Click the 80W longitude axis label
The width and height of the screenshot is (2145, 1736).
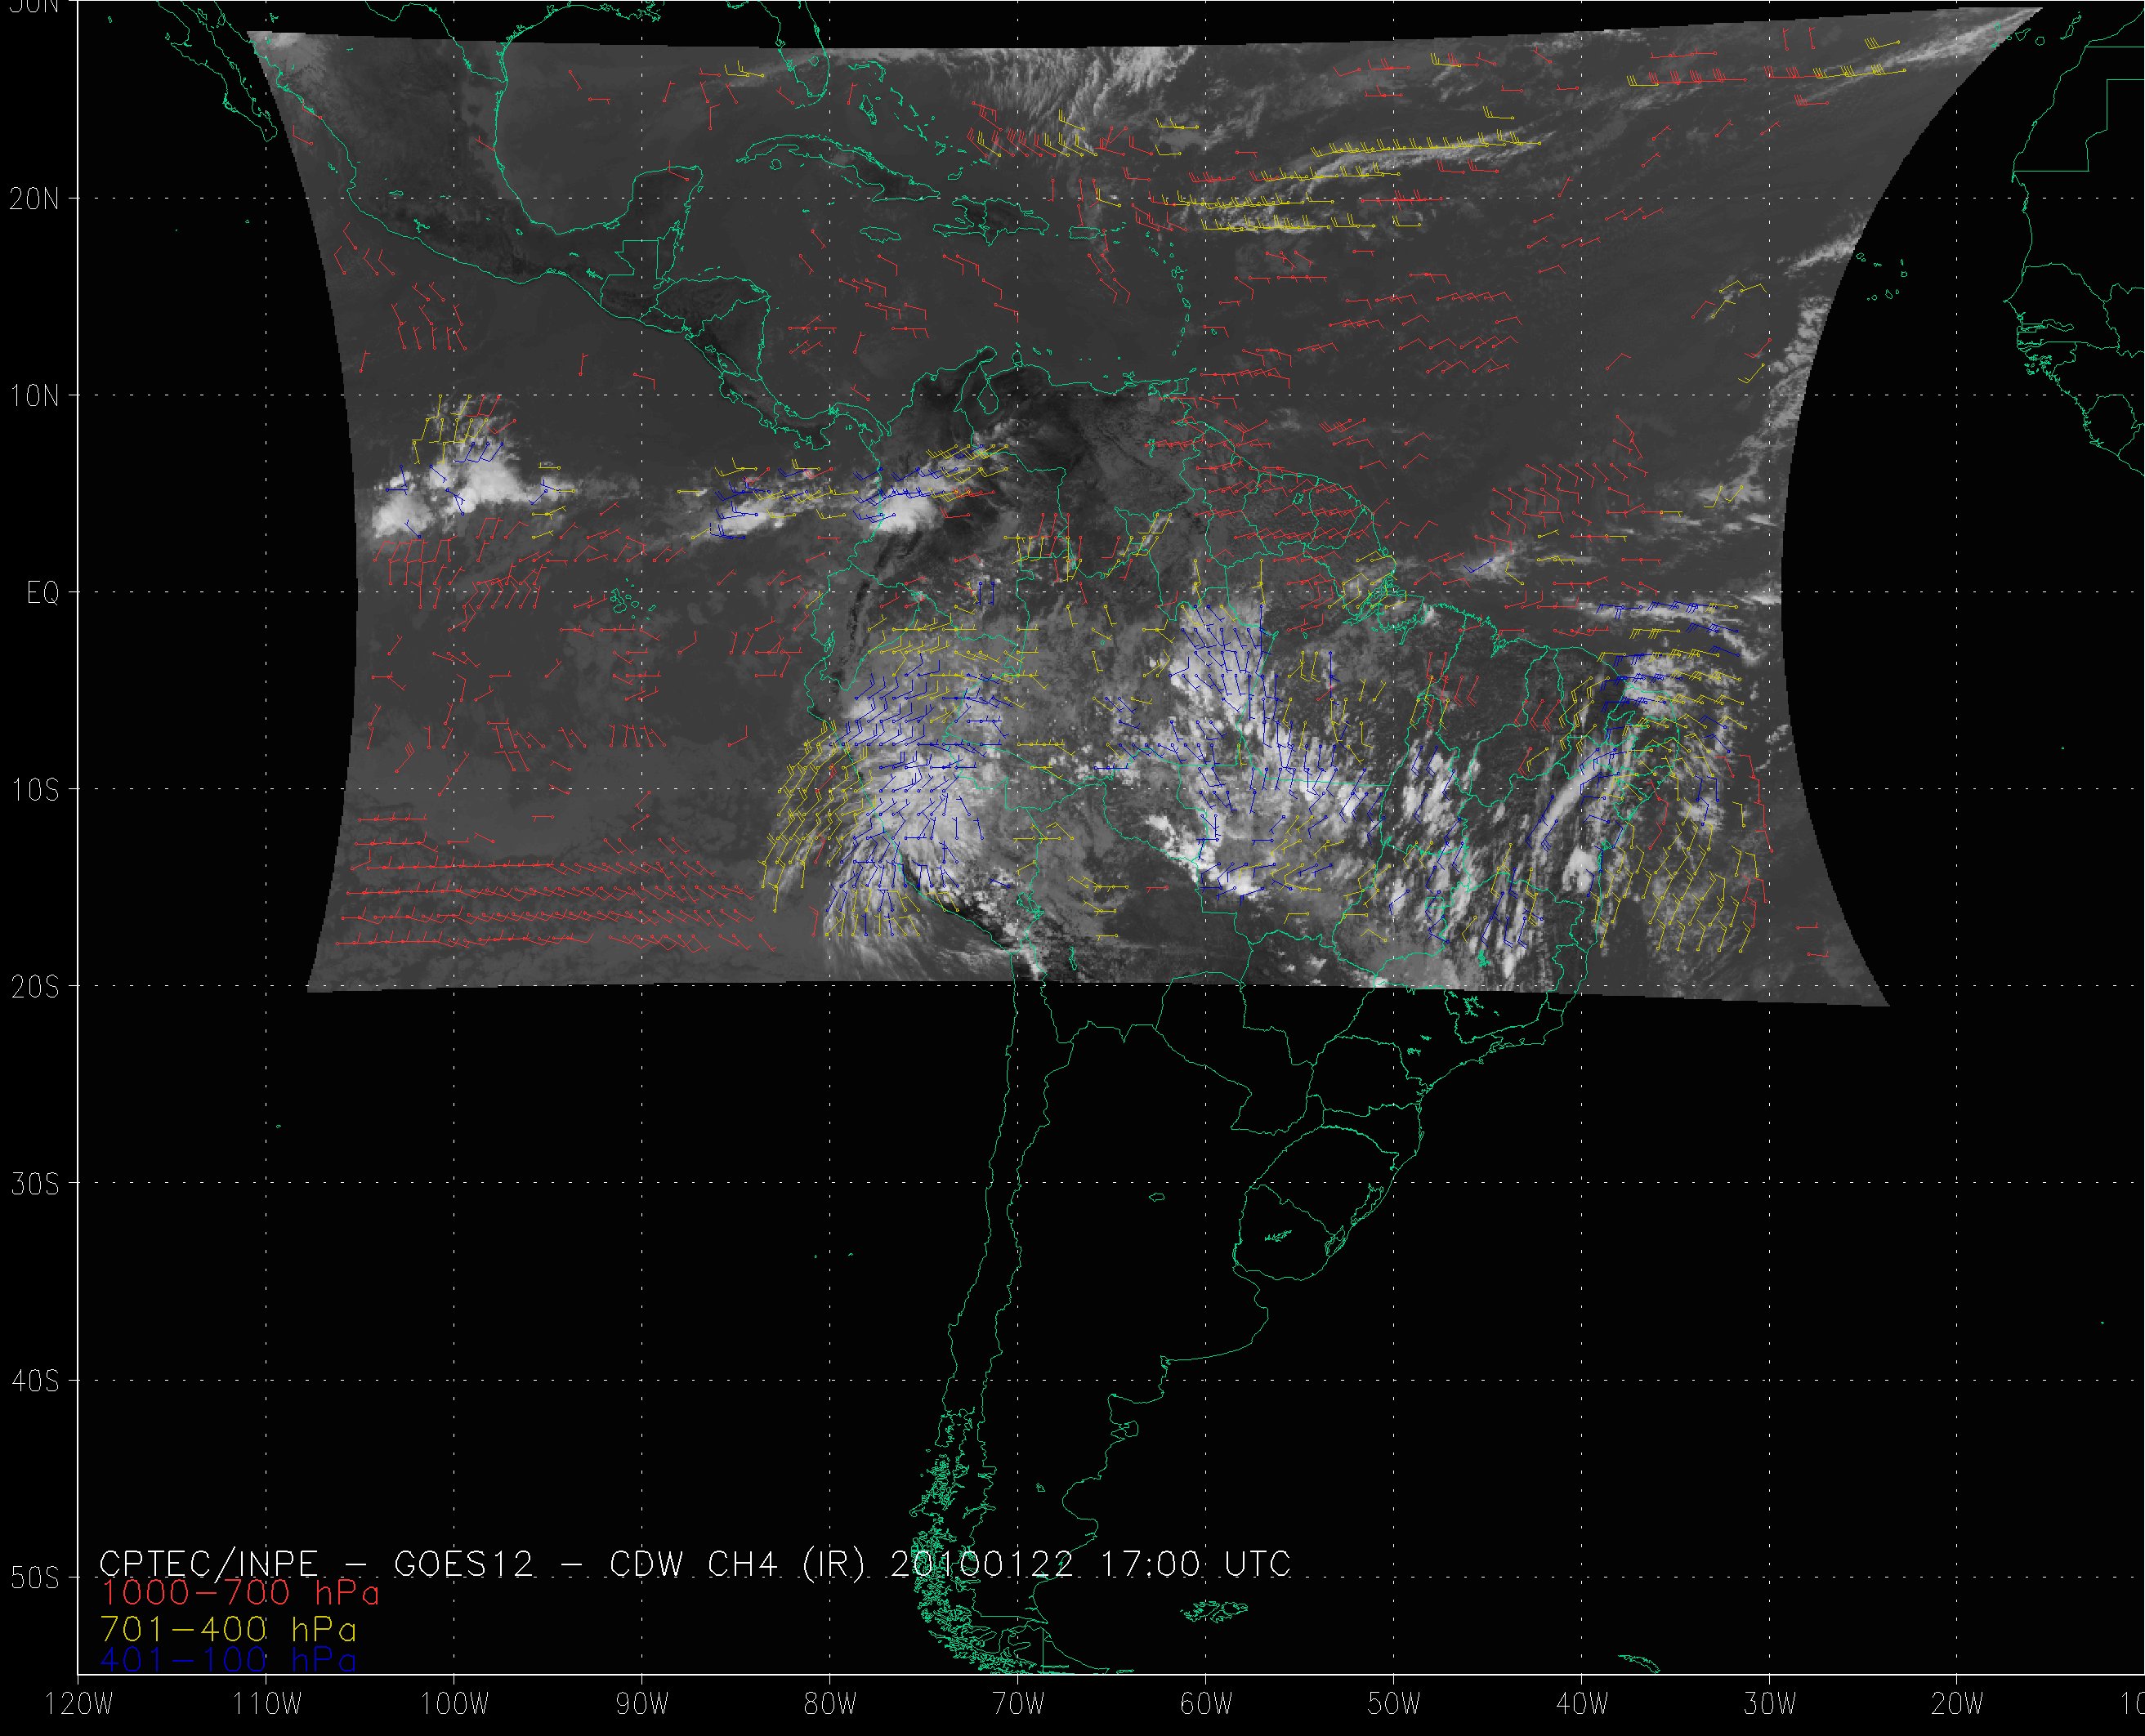click(x=830, y=1704)
